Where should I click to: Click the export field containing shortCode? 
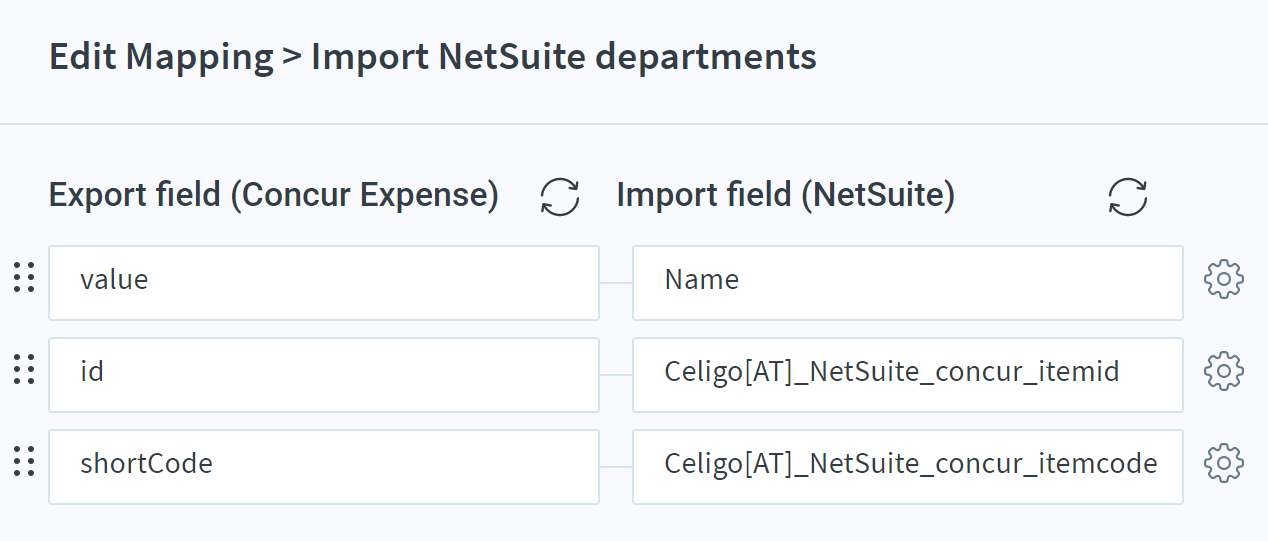tap(324, 467)
